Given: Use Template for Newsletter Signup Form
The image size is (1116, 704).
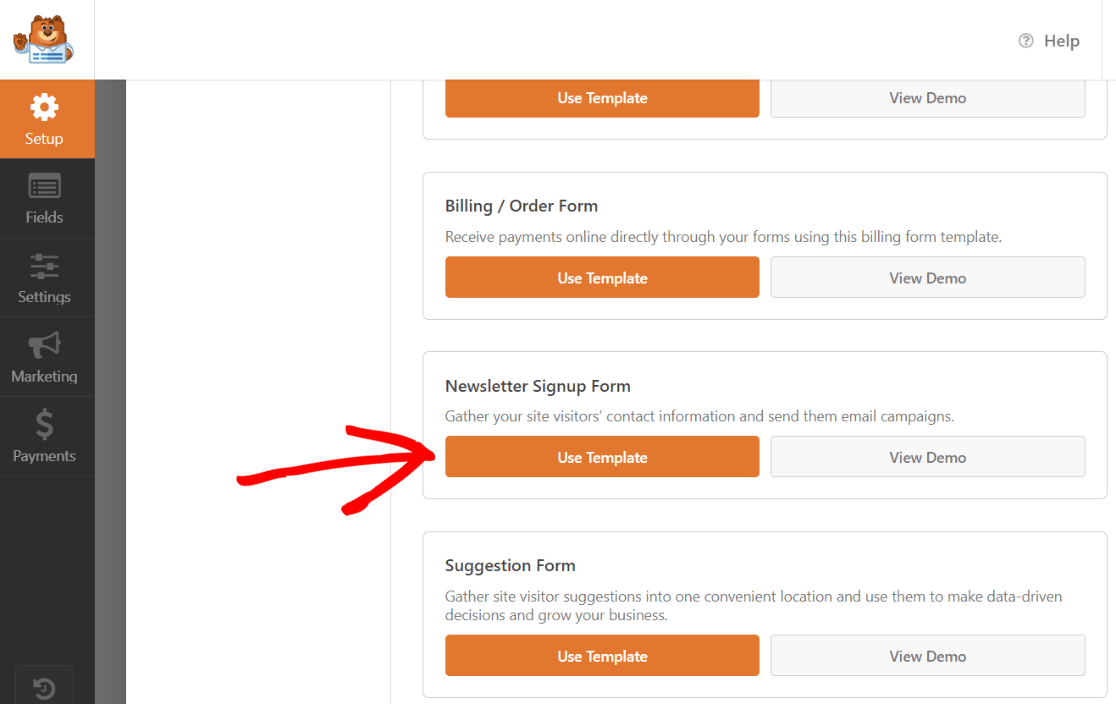Looking at the screenshot, I should click(x=602, y=456).
